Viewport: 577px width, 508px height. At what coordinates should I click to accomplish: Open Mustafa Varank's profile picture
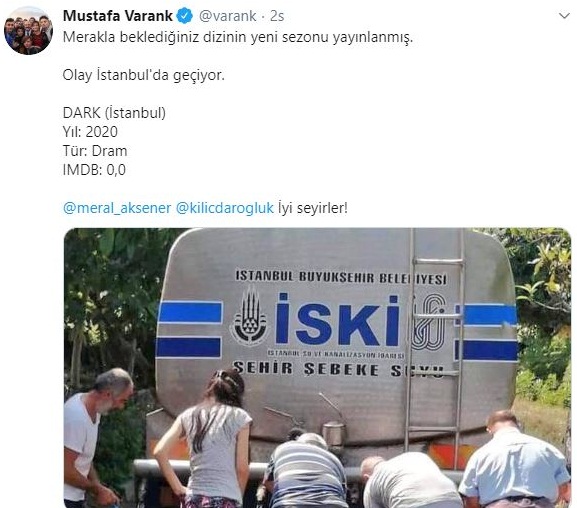click(x=28, y=31)
